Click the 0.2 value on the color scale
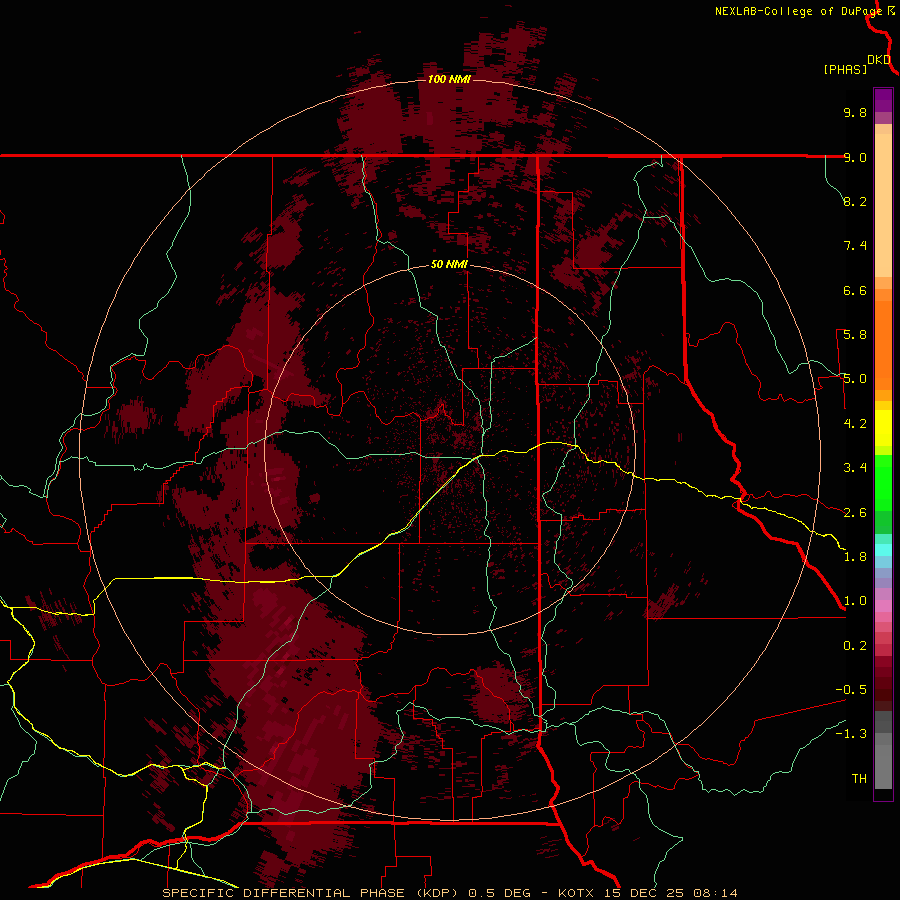The image size is (900, 900). 855,646
